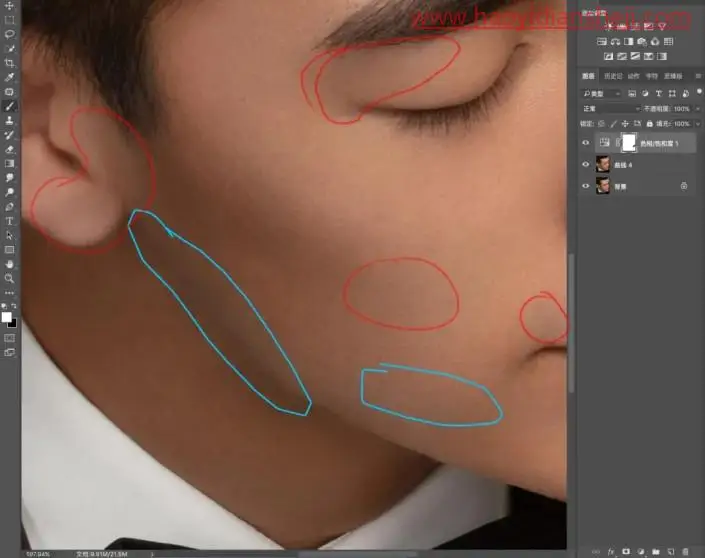Viewport: 705px width, 558px height.
Task: Hide the Background layer
Action: click(585, 186)
